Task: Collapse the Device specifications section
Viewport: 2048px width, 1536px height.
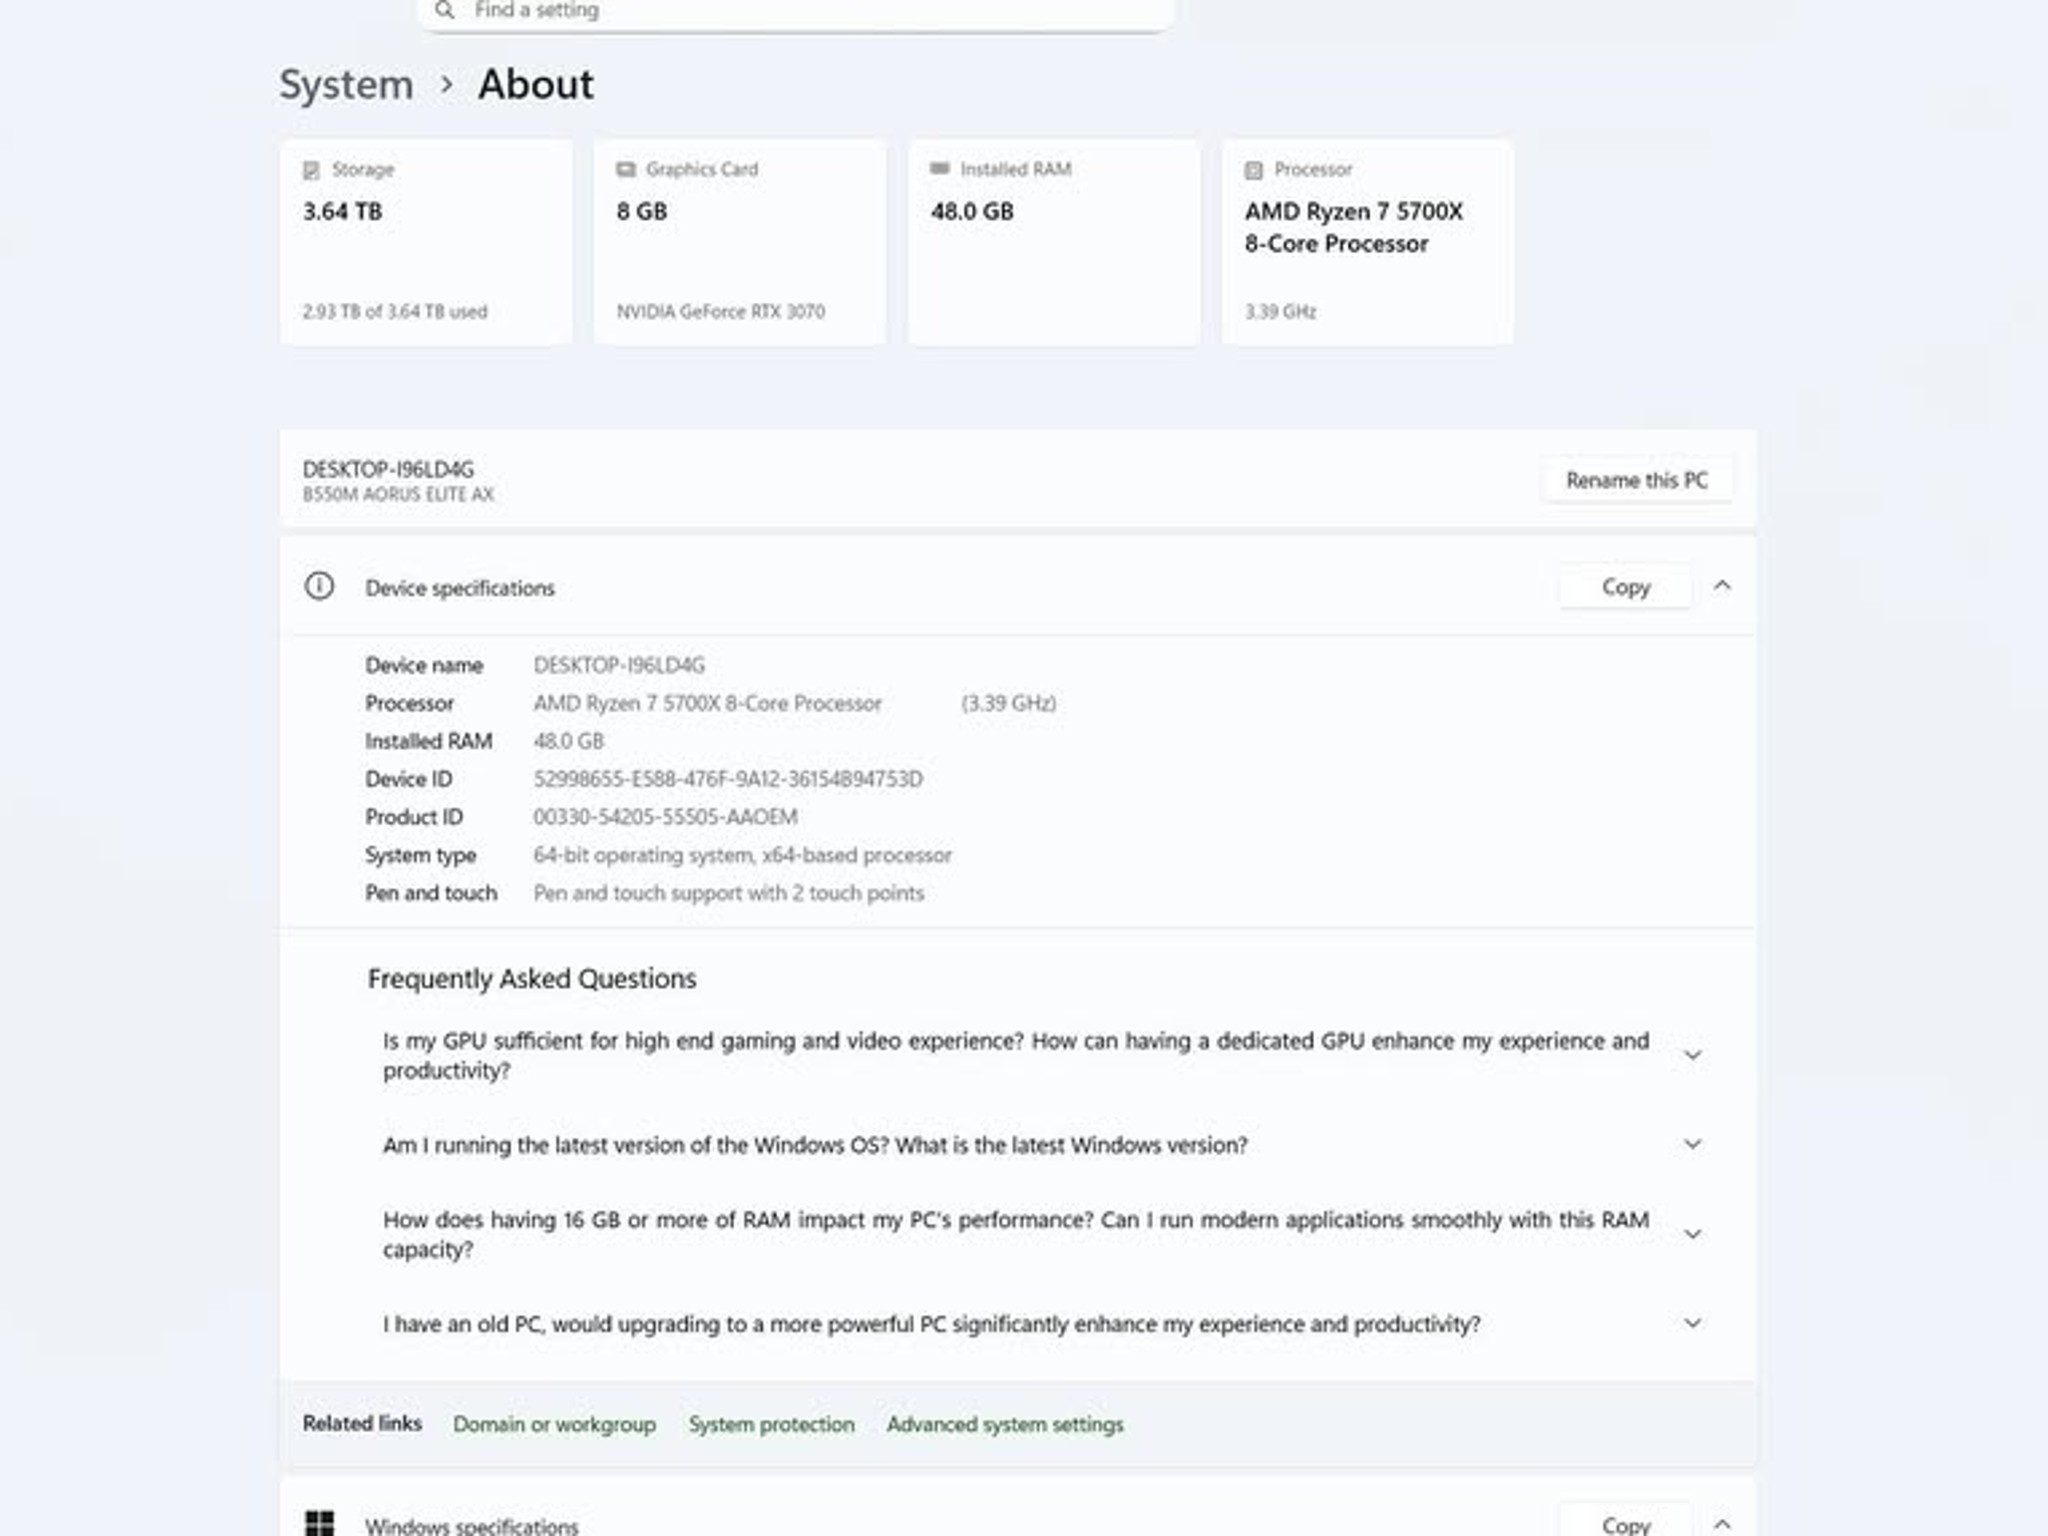Action: [x=1721, y=586]
